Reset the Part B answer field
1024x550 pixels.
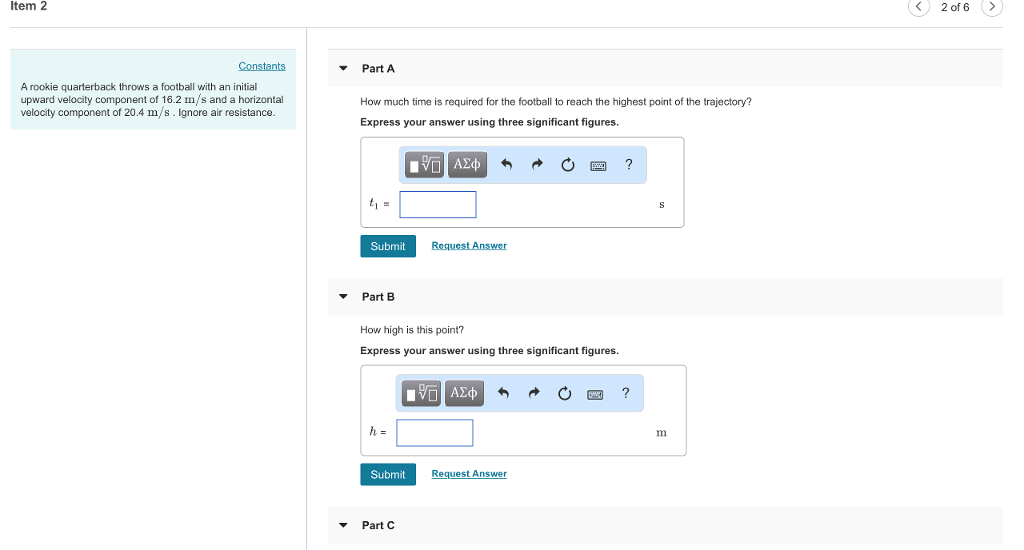coord(565,394)
